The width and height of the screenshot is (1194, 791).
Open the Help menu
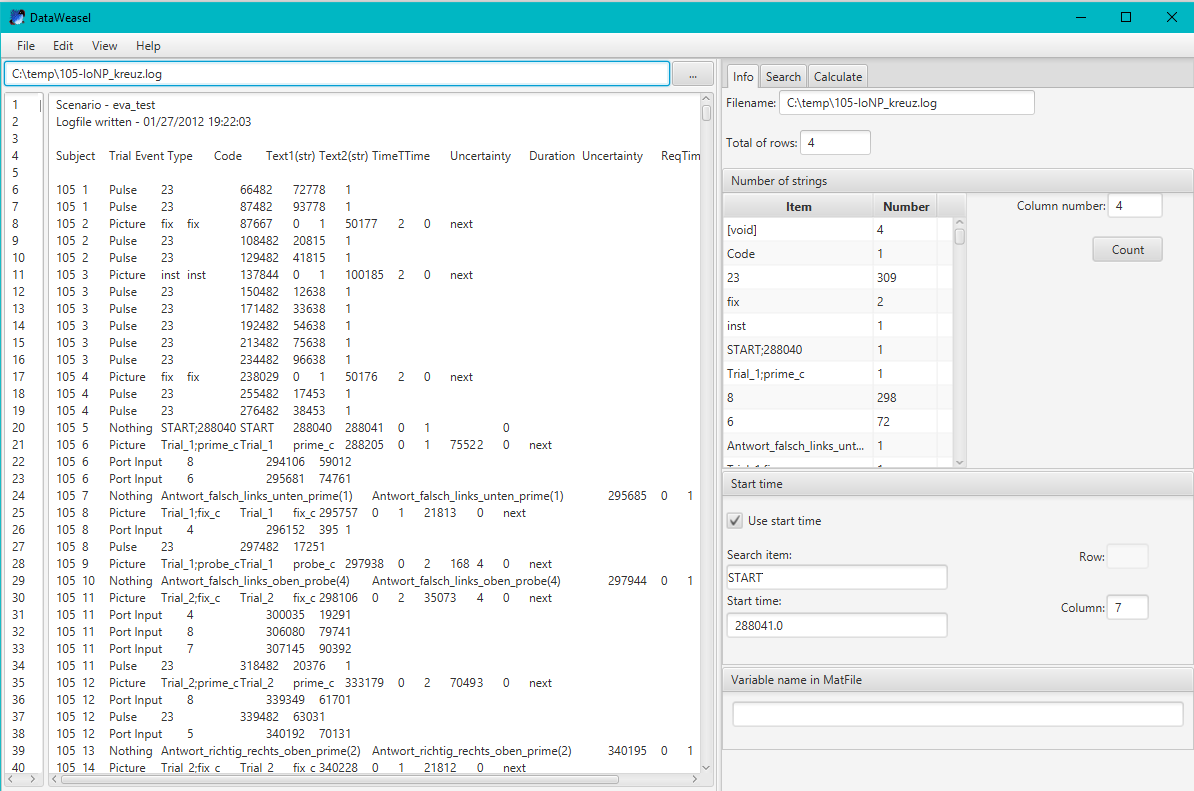pos(148,46)
